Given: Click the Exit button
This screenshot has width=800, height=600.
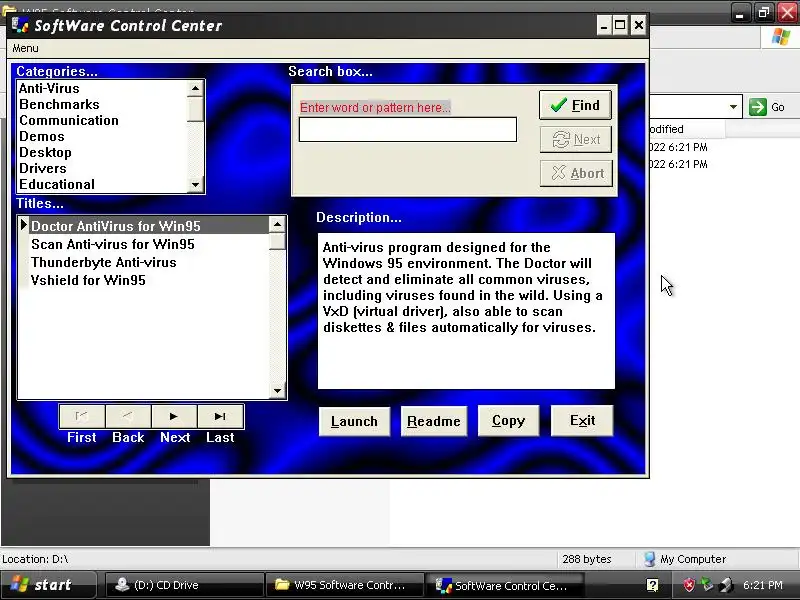Looking at the screenshot, I should [582, 420].
